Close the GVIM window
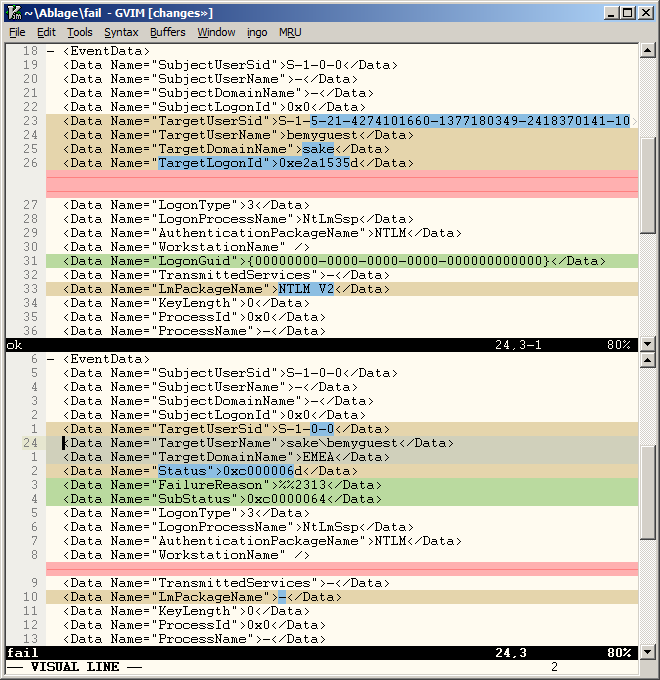 coord(646,13)
